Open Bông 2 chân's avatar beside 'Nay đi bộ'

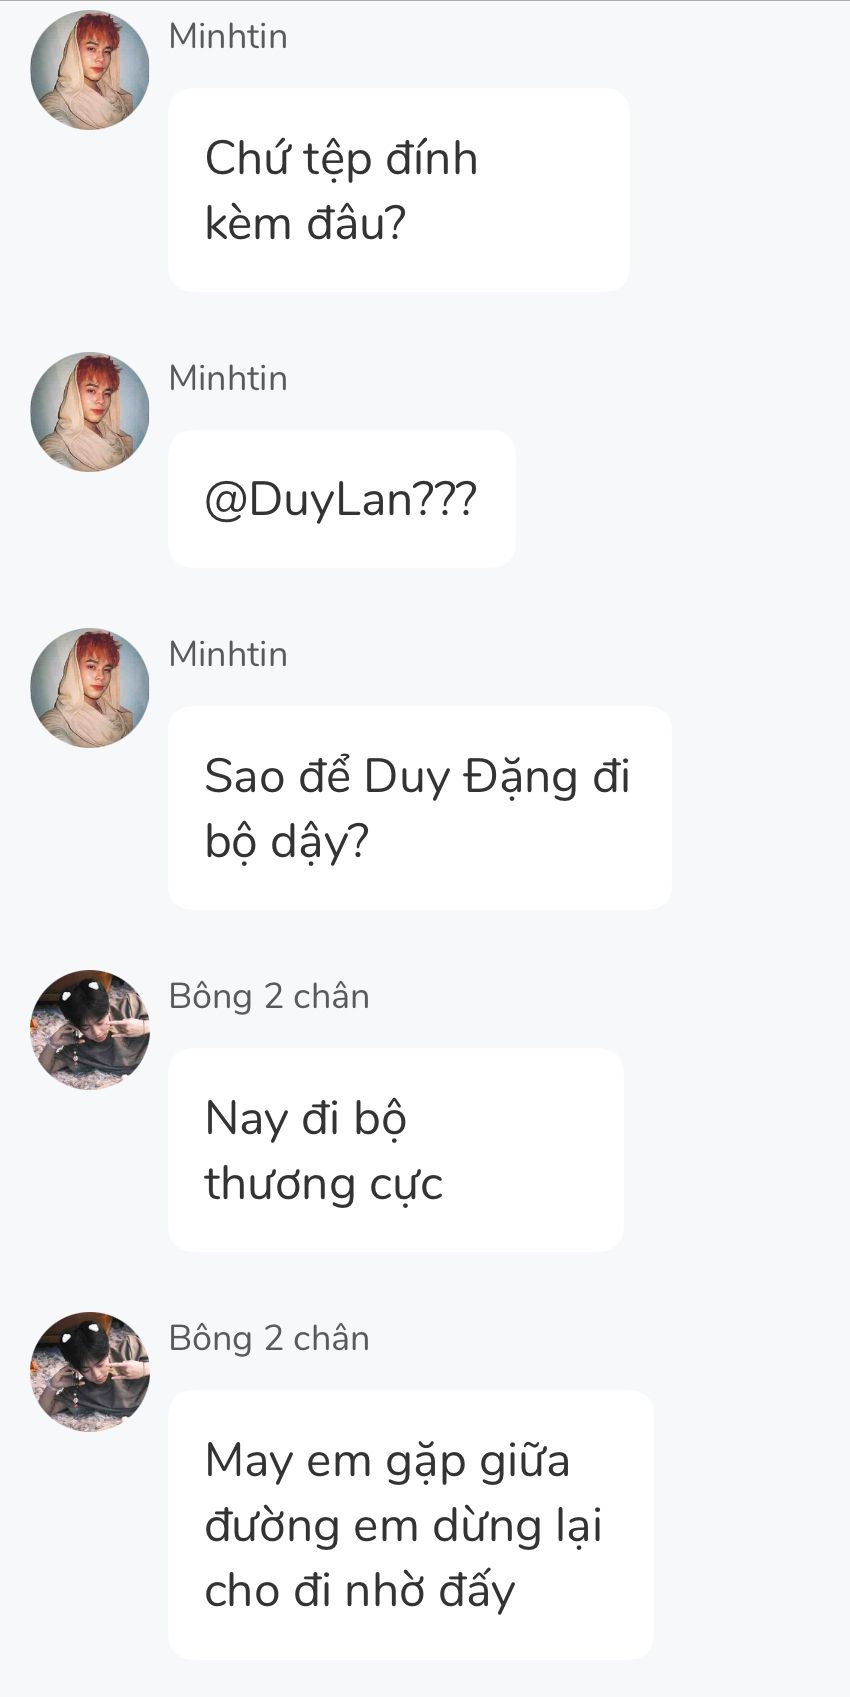pos(90,1030)
